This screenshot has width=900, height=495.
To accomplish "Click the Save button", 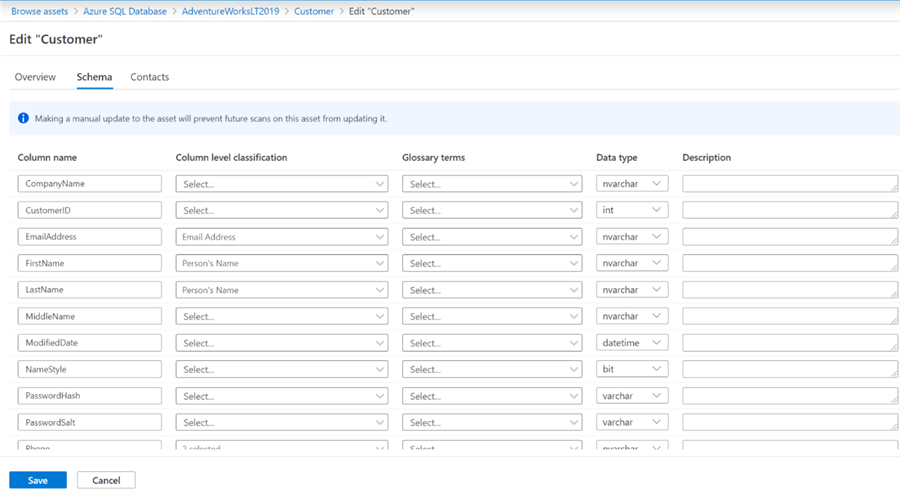I will click(38, 480).
